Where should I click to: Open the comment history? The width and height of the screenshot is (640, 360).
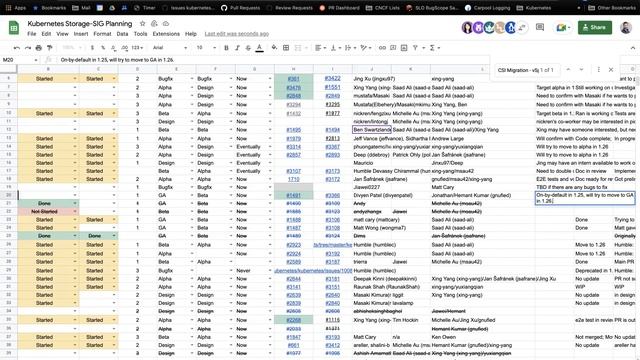click(x=540, y=27)
